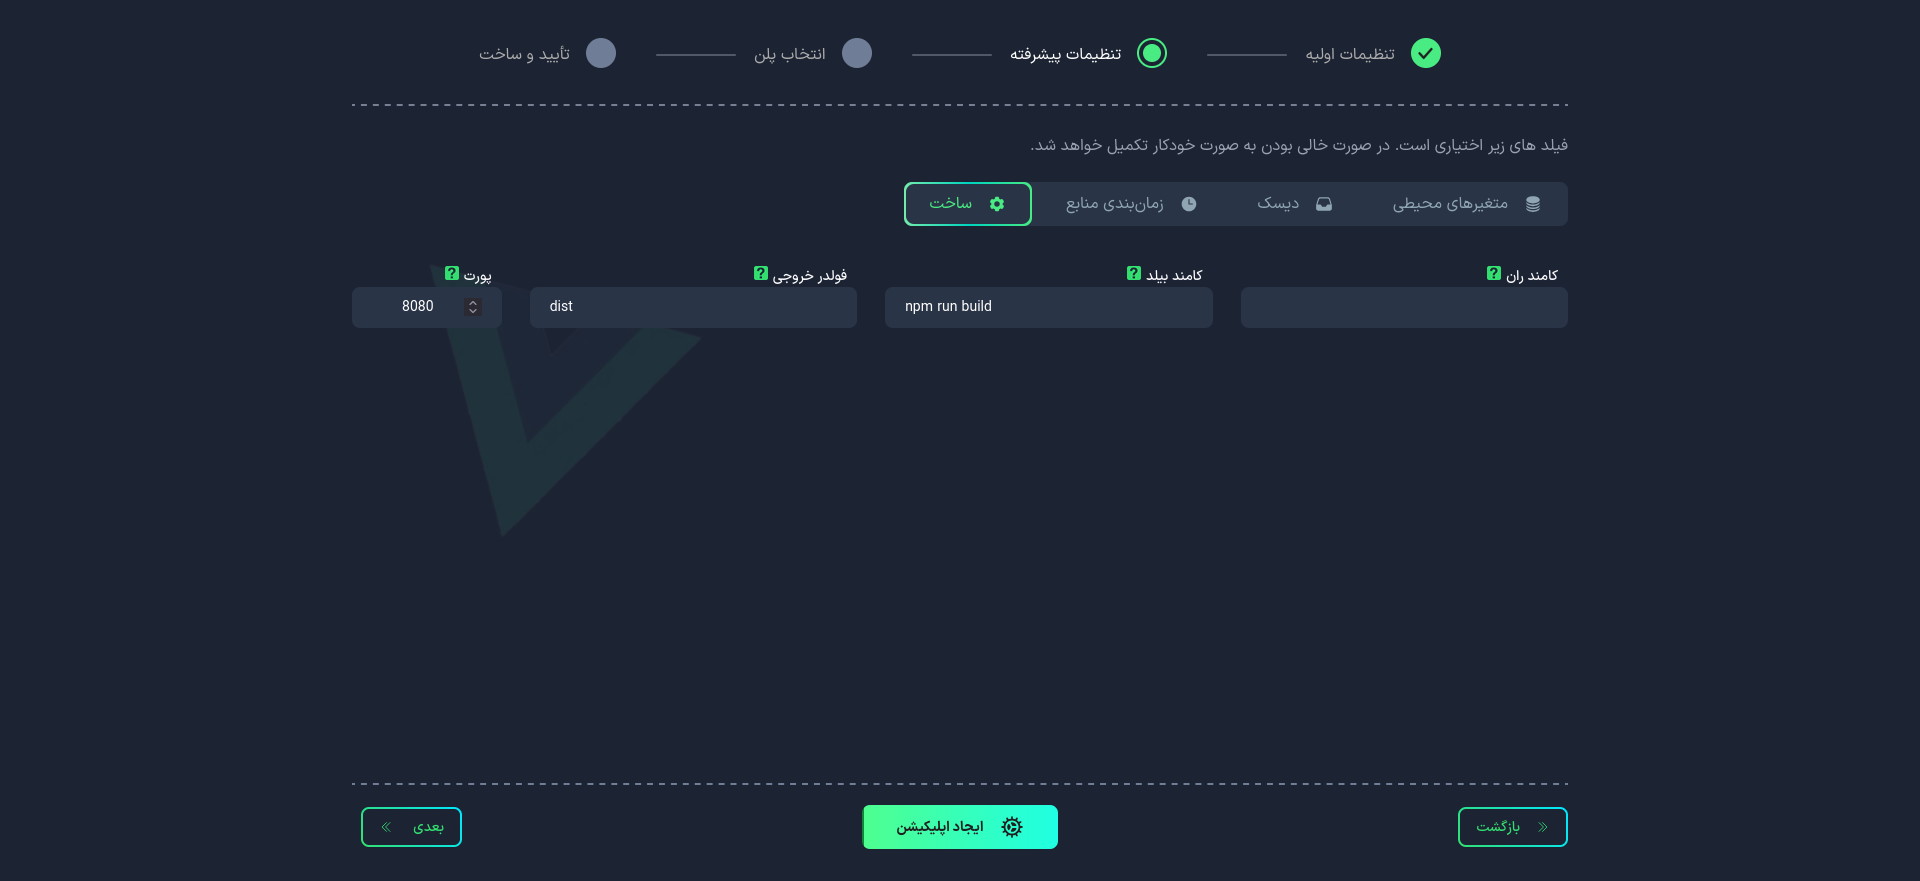This screenshot has width=1920, height=881.
Task: Click the help icon beside فولدر خروجی label
Action: [760, 273]
